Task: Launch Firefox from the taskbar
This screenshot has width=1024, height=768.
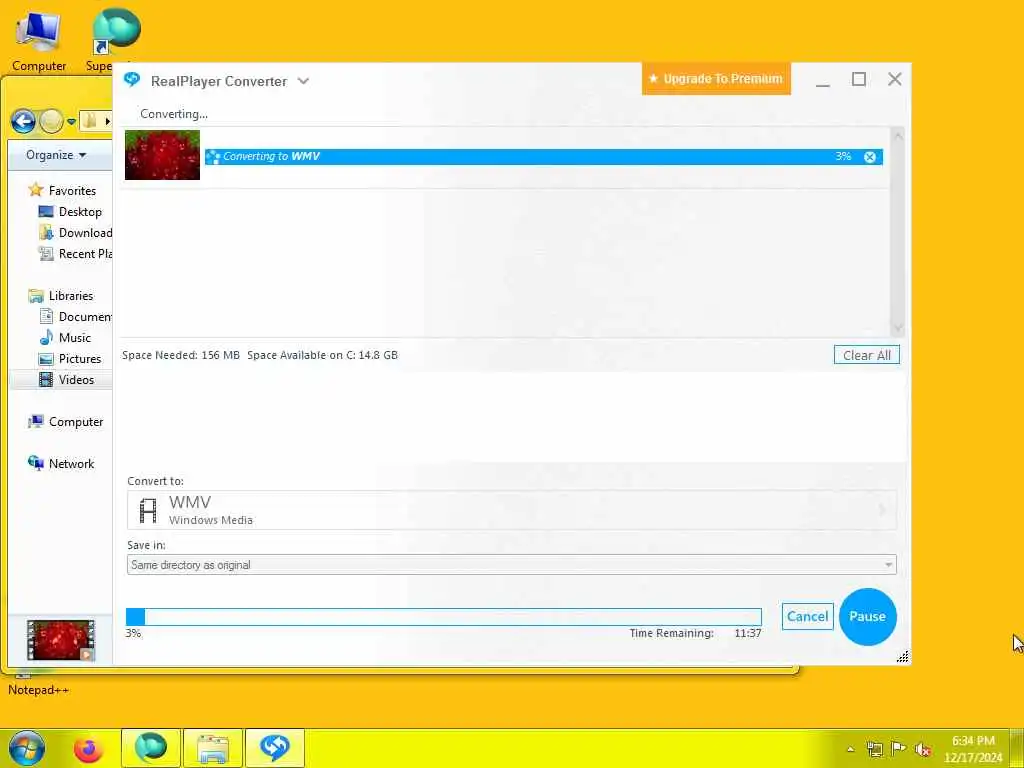Action: point(88,748)
